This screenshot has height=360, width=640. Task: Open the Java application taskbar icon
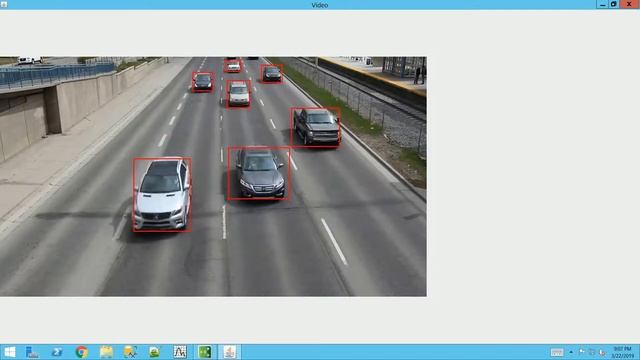click(229, 352)
